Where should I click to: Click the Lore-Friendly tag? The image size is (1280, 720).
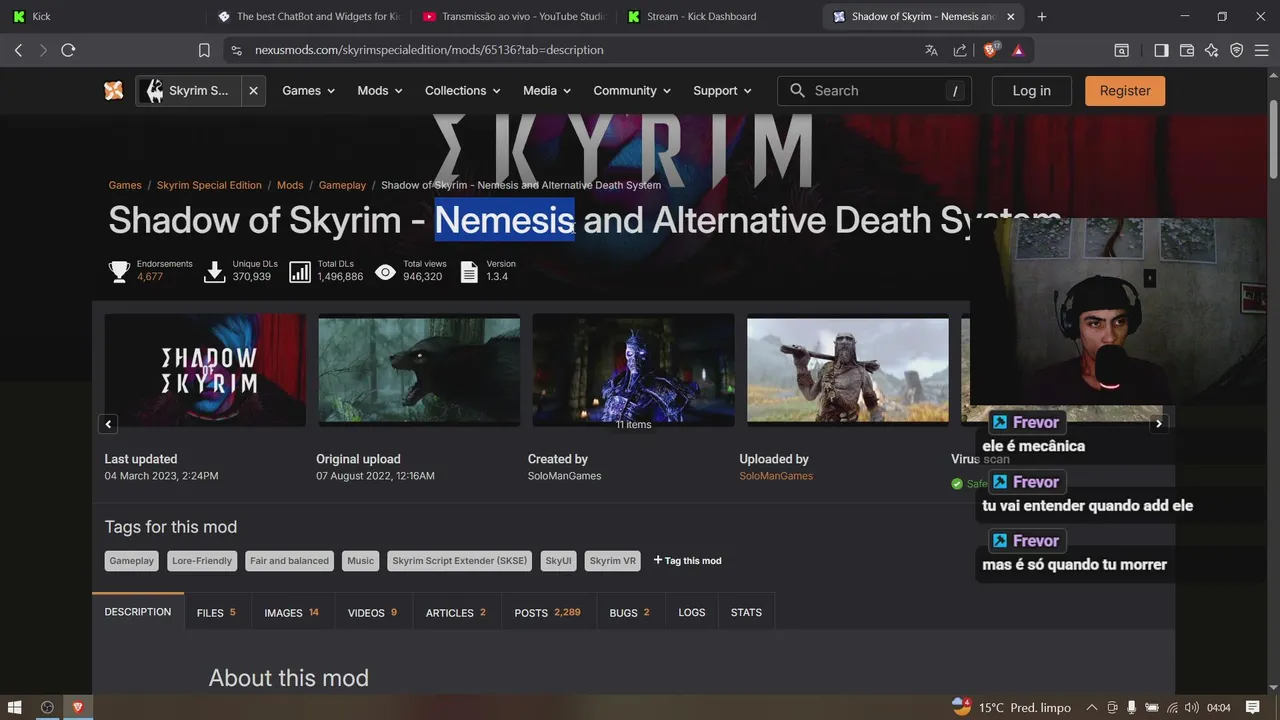[201, 561]
